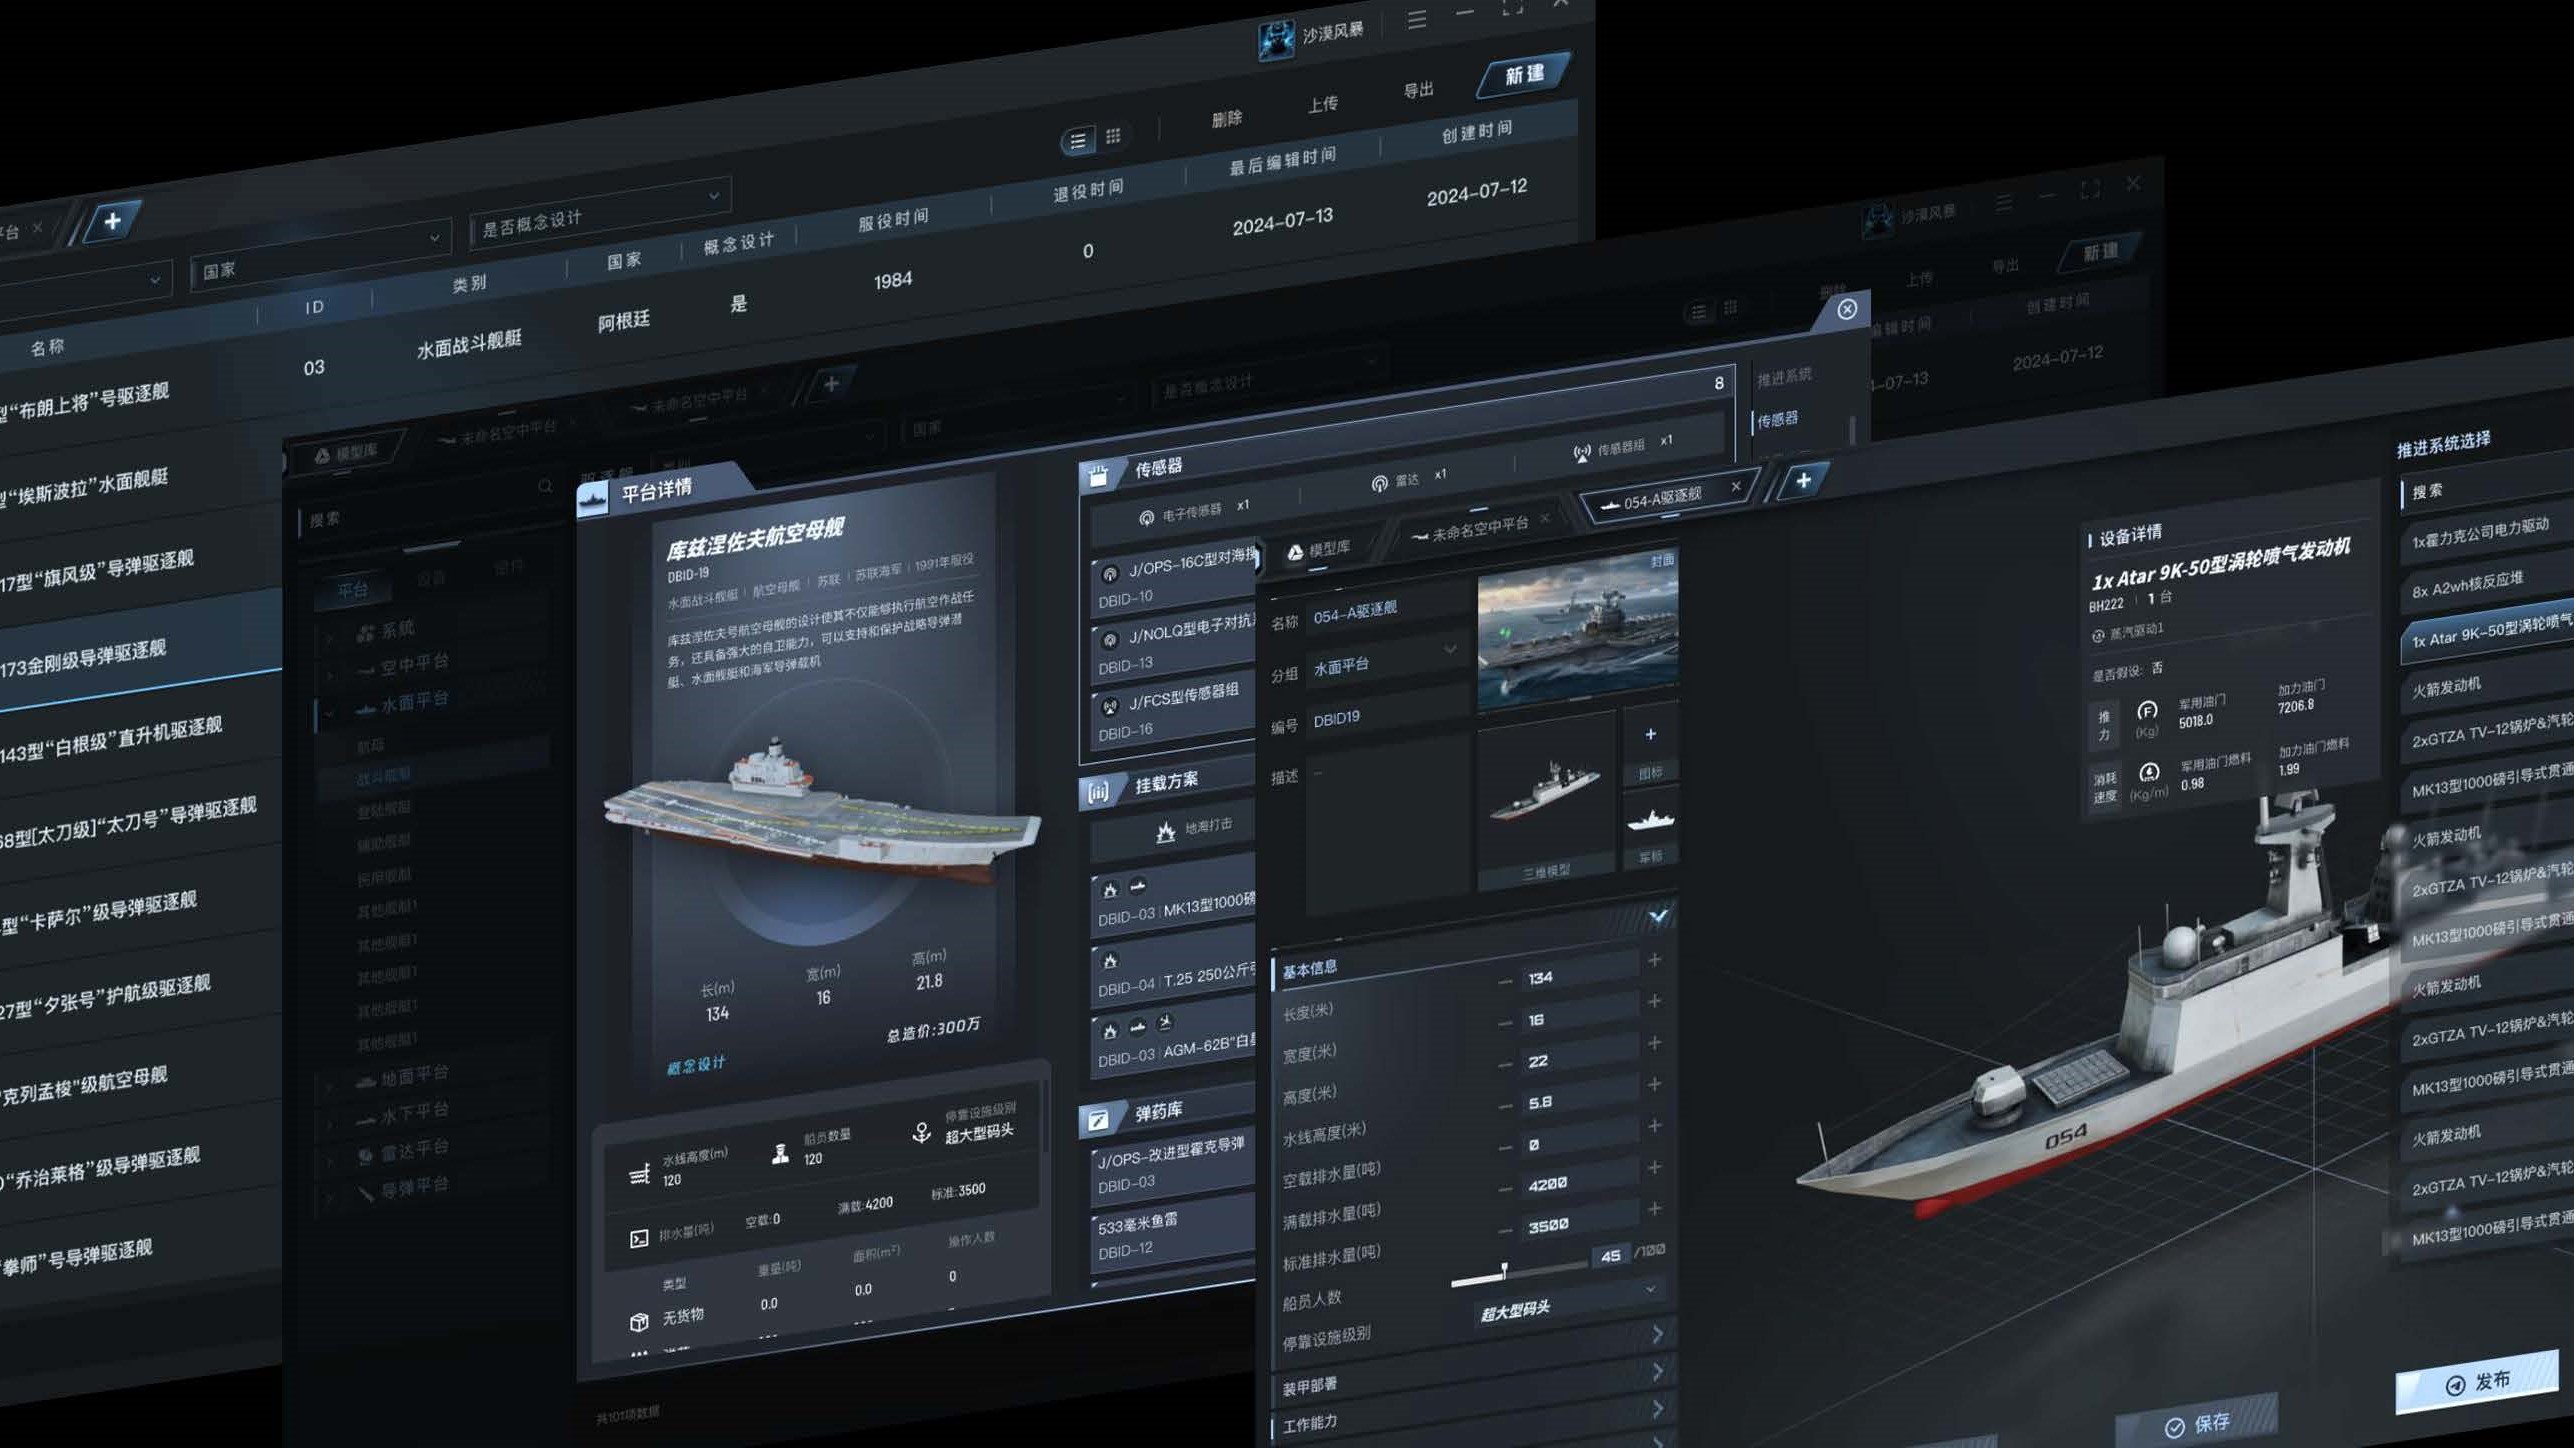Image resolution: width=2574 pixels, height=1448 pixels.
Task: Click the 排水量 displacement icon
Action: (639, 1239)
